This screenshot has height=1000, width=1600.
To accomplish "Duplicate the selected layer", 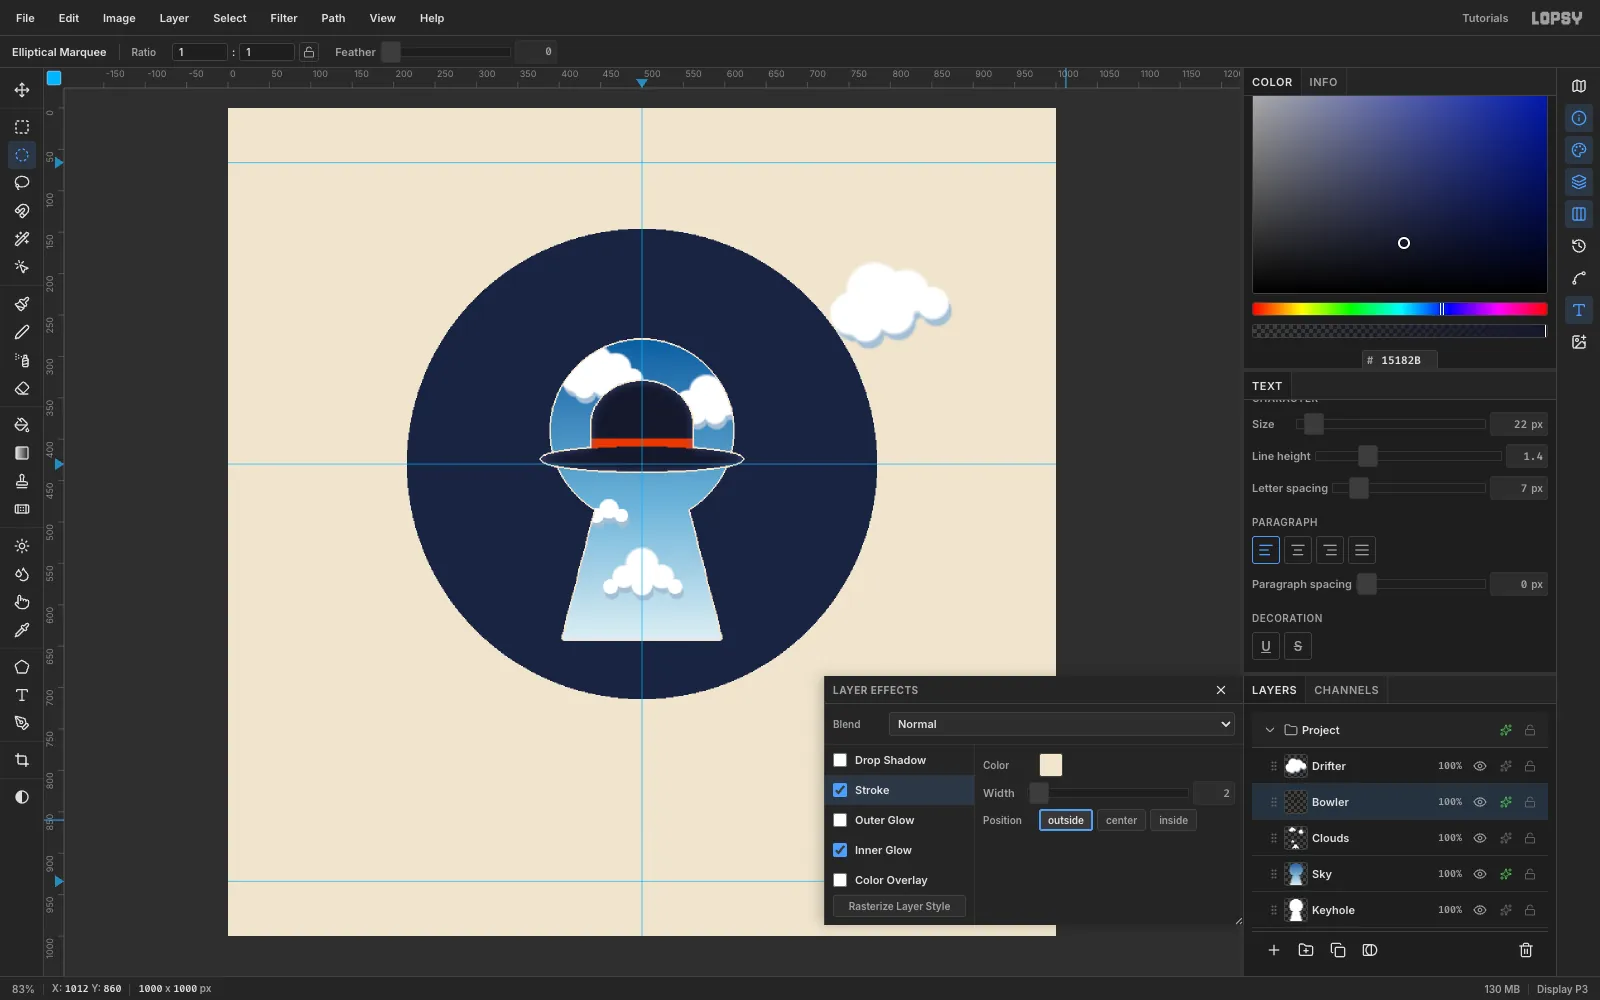I will 1338,950.
